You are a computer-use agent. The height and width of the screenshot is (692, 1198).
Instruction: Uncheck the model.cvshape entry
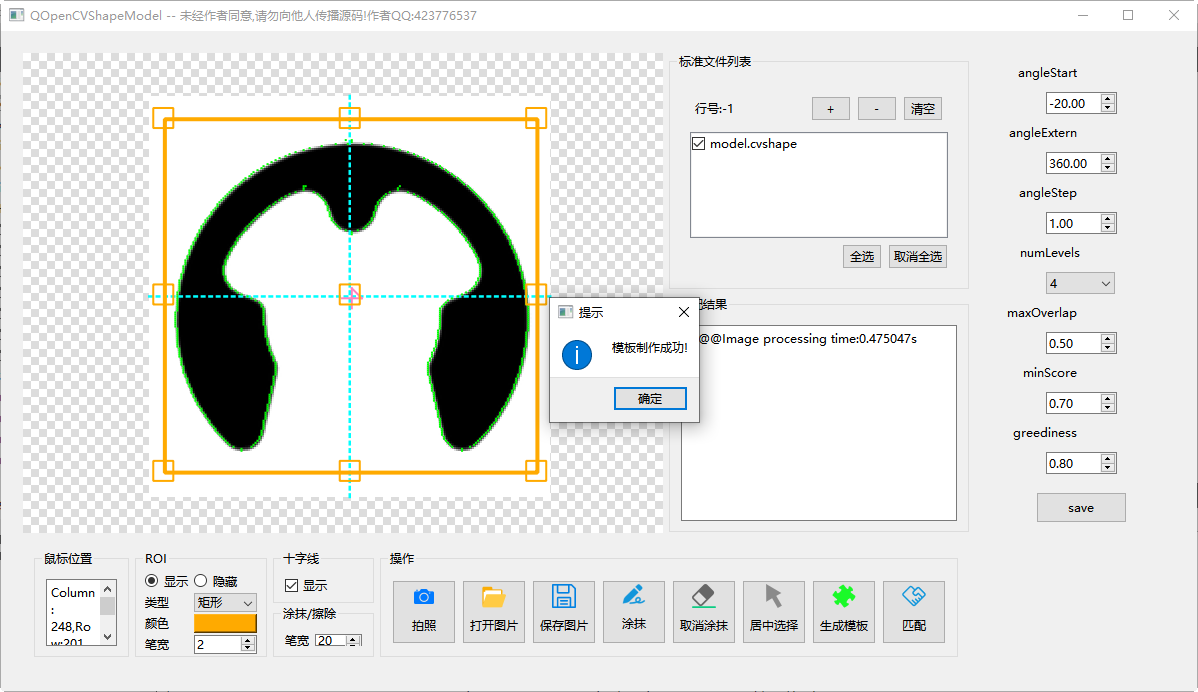click(x=697, y=143)
